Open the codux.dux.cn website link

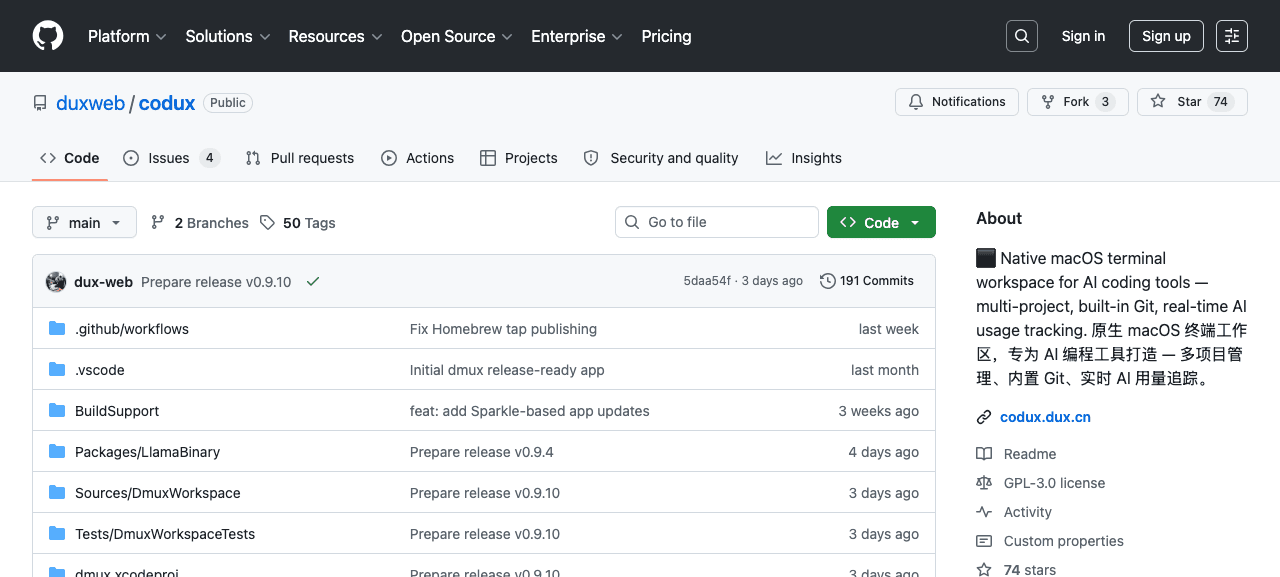(x=1045, y=417)
